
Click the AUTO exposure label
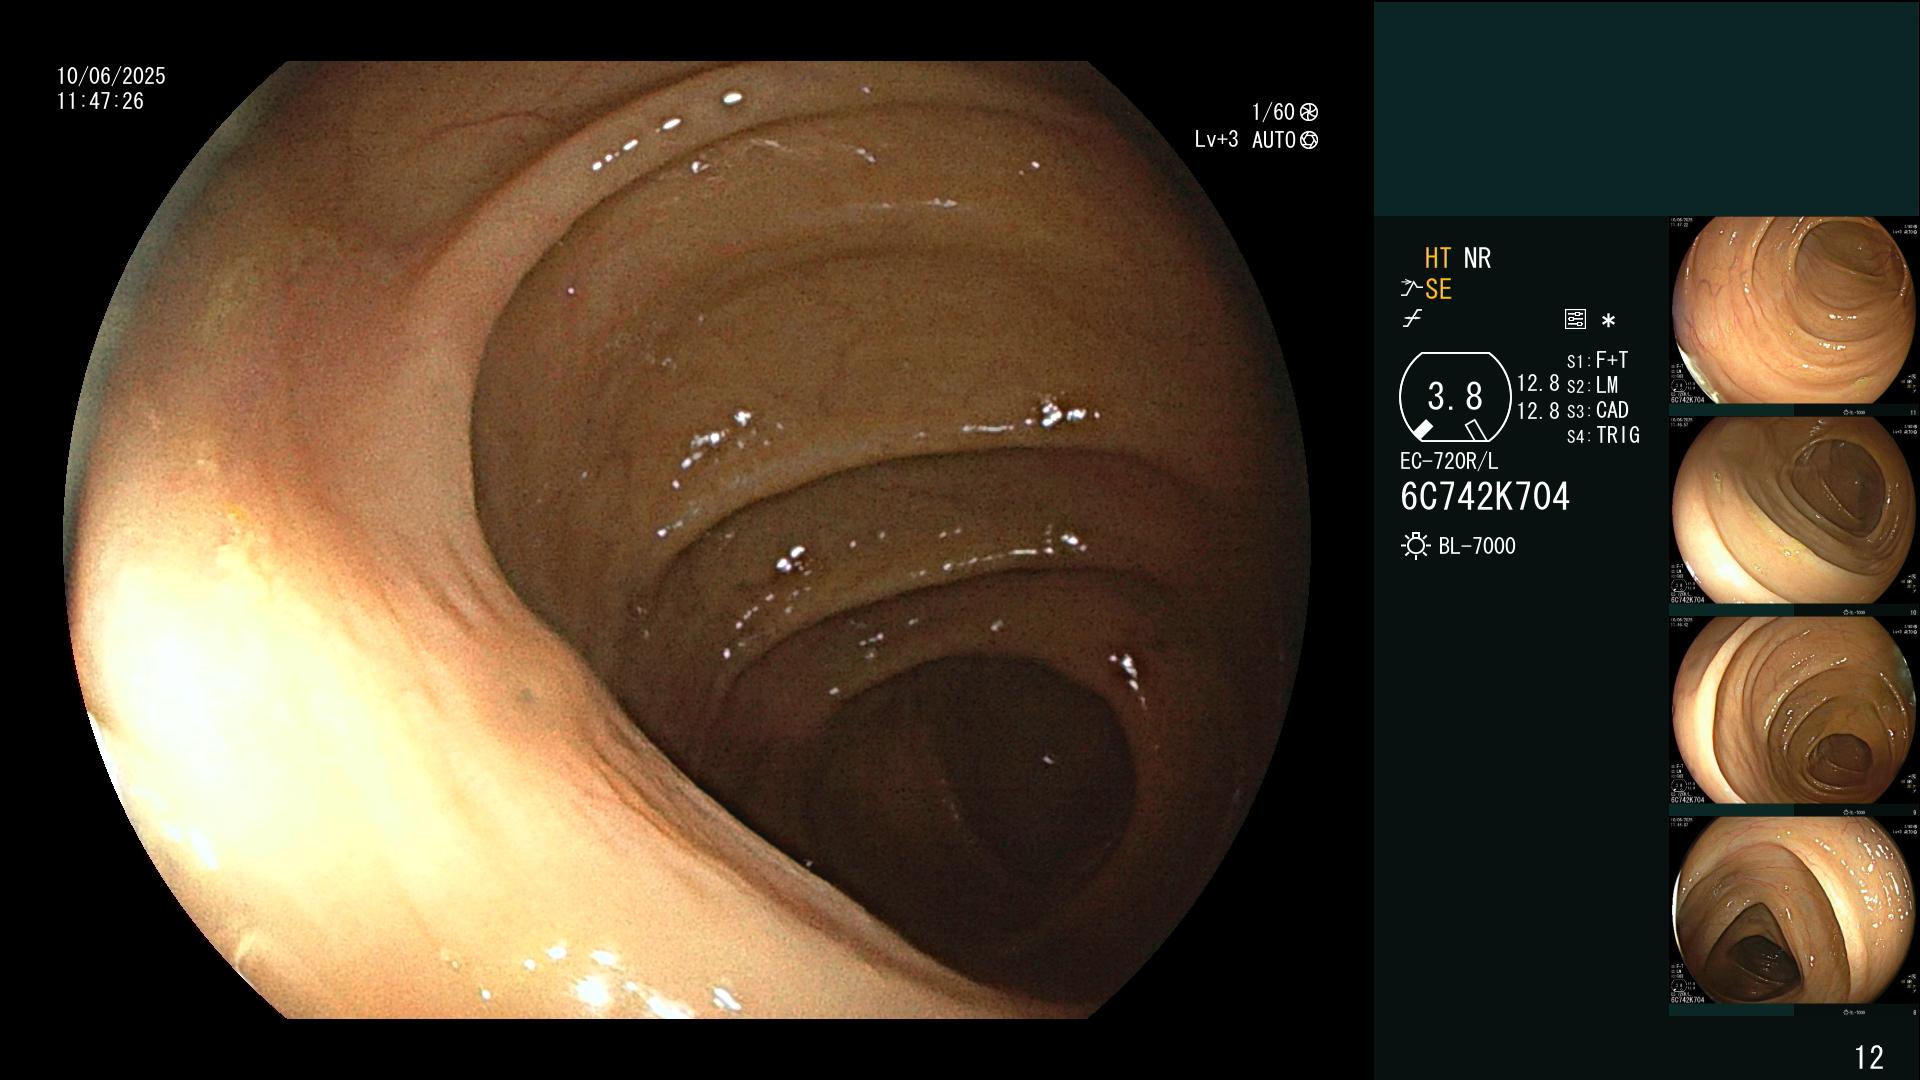pos(1274,140)
